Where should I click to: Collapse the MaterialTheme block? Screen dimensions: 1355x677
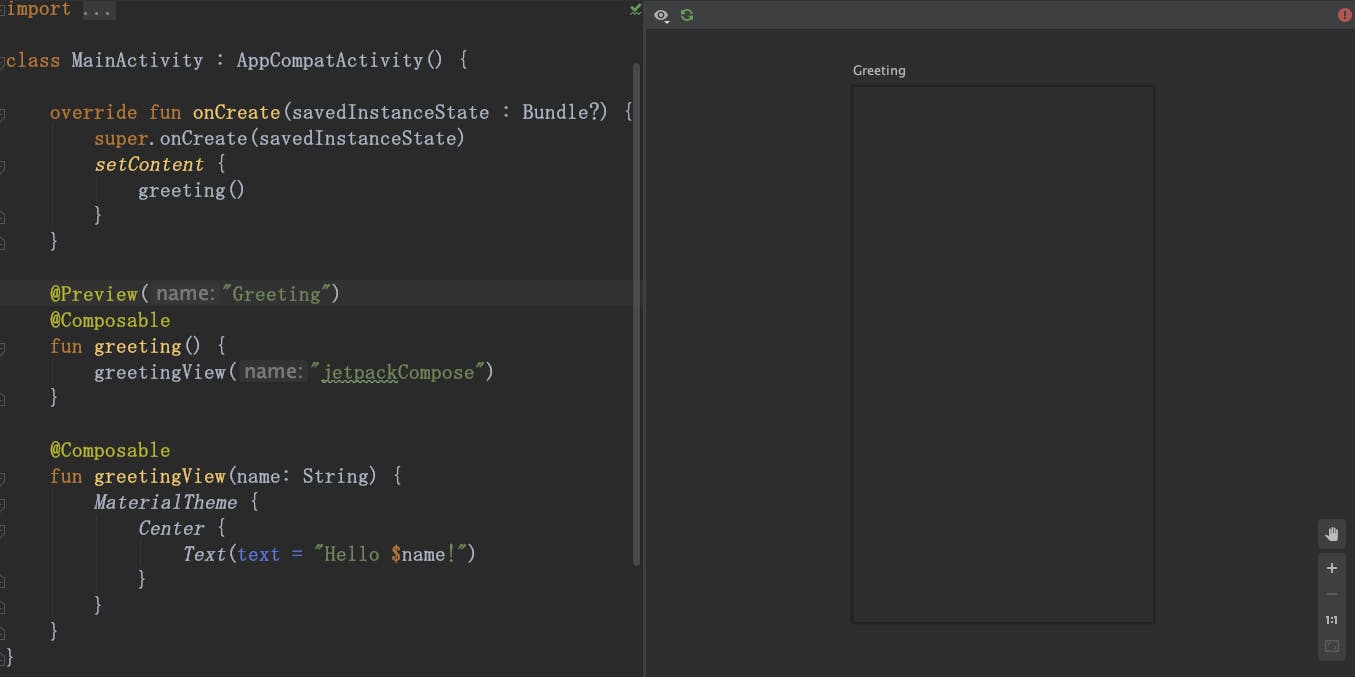pos(3,503)
